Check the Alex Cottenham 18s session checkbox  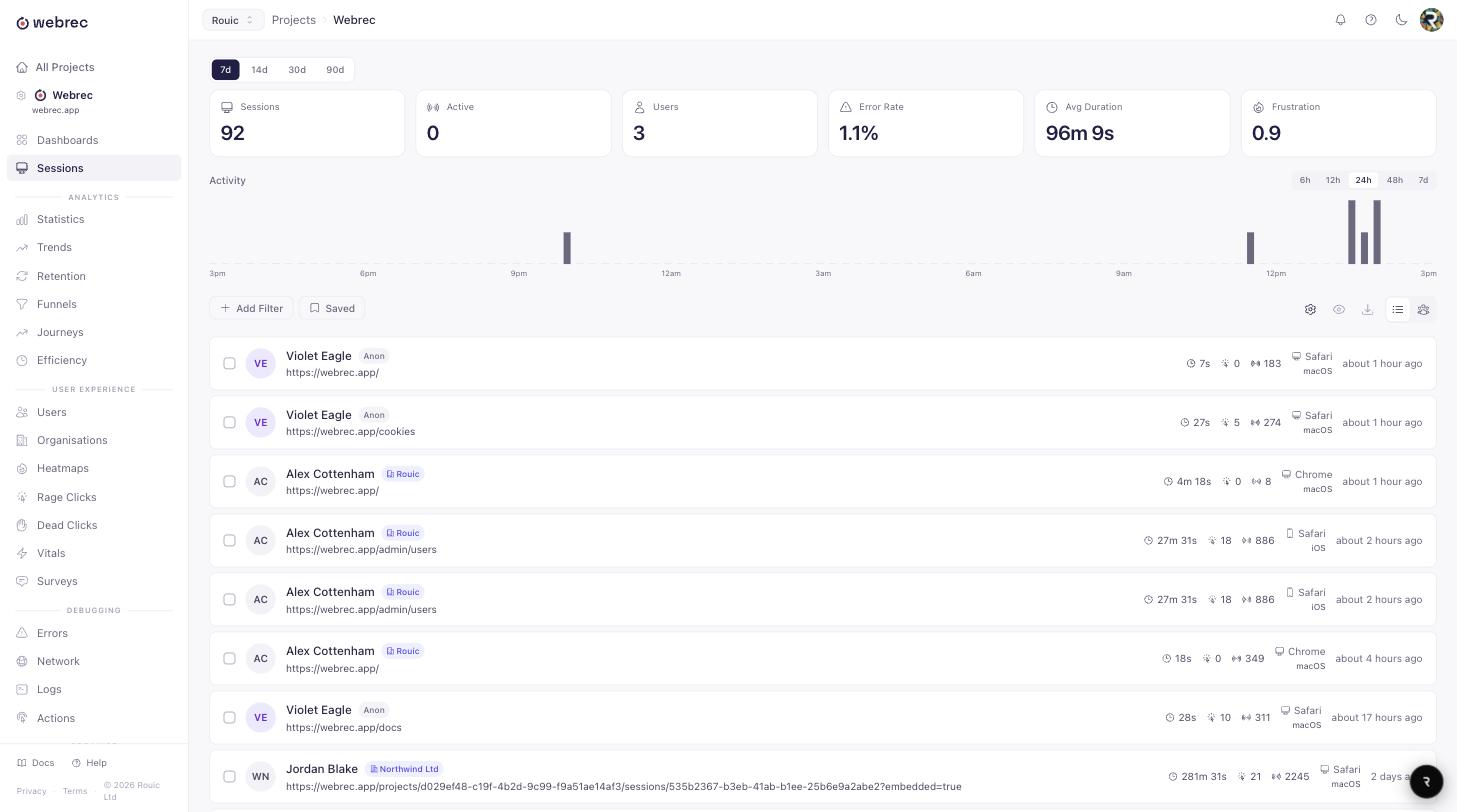[229, 658]
